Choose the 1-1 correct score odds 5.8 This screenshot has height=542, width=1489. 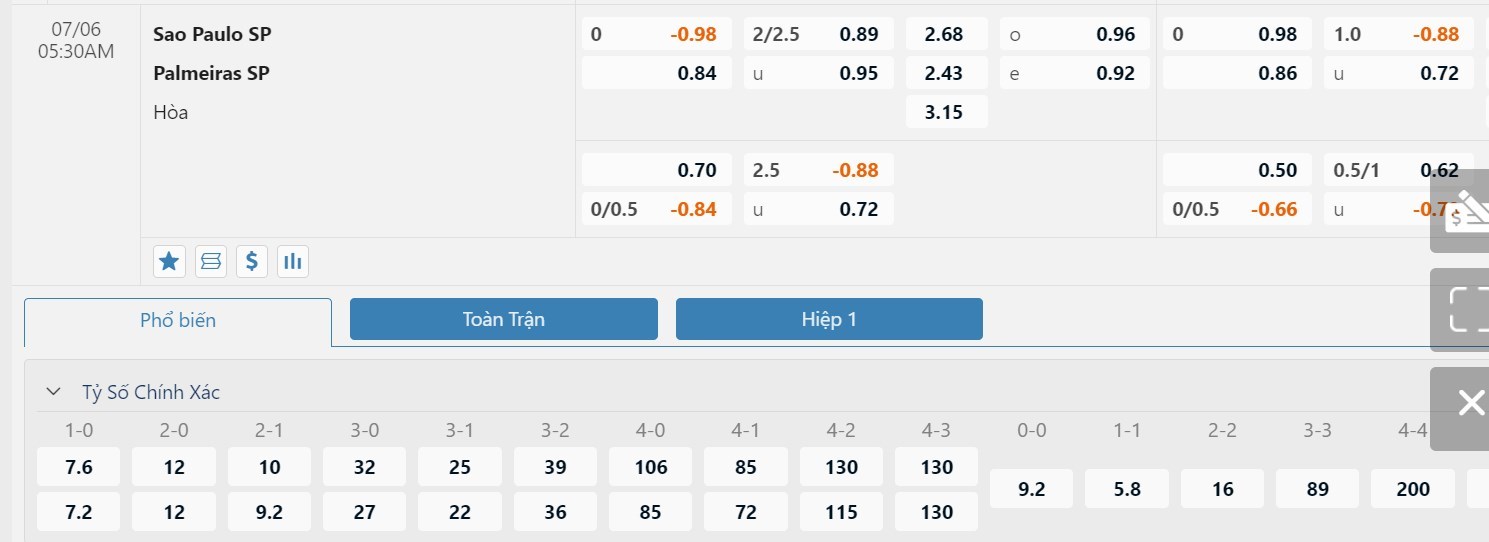point(1127,489)
